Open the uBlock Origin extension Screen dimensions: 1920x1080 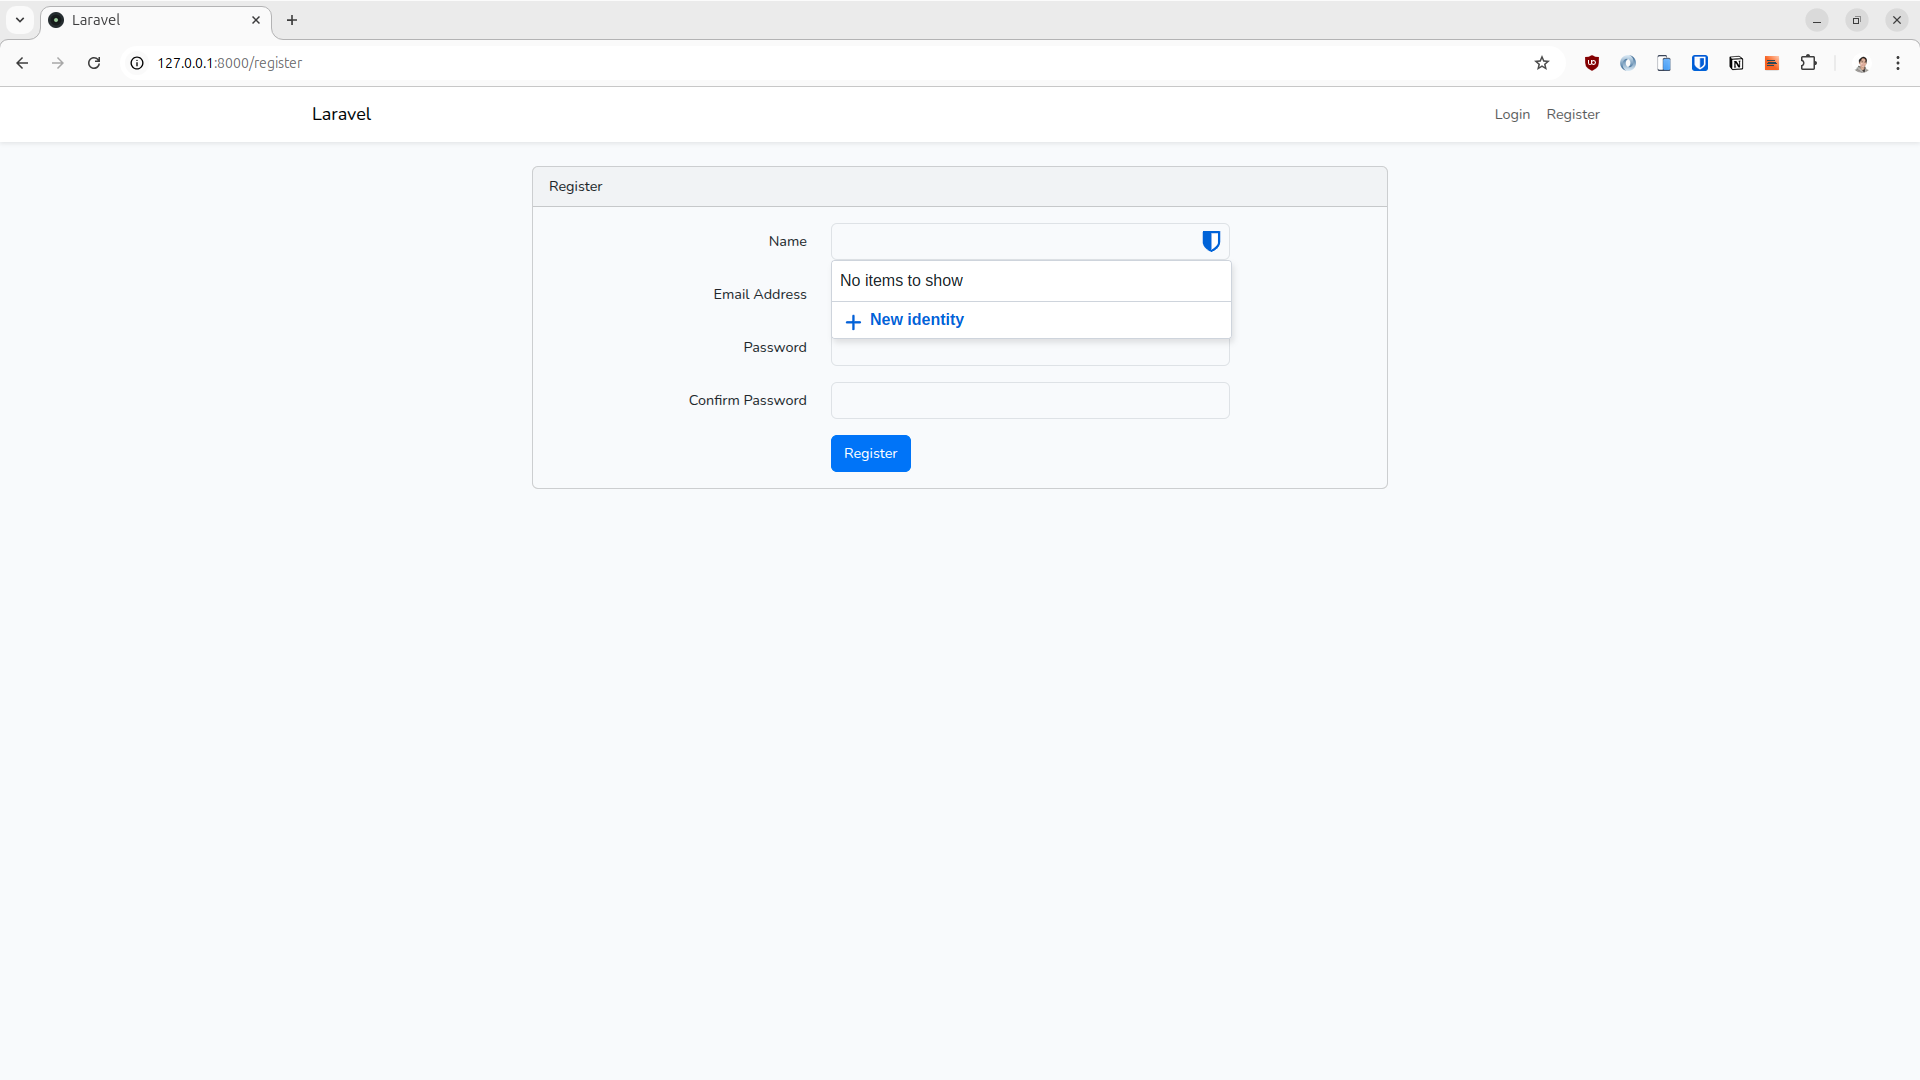click(x=1592, y=63)
